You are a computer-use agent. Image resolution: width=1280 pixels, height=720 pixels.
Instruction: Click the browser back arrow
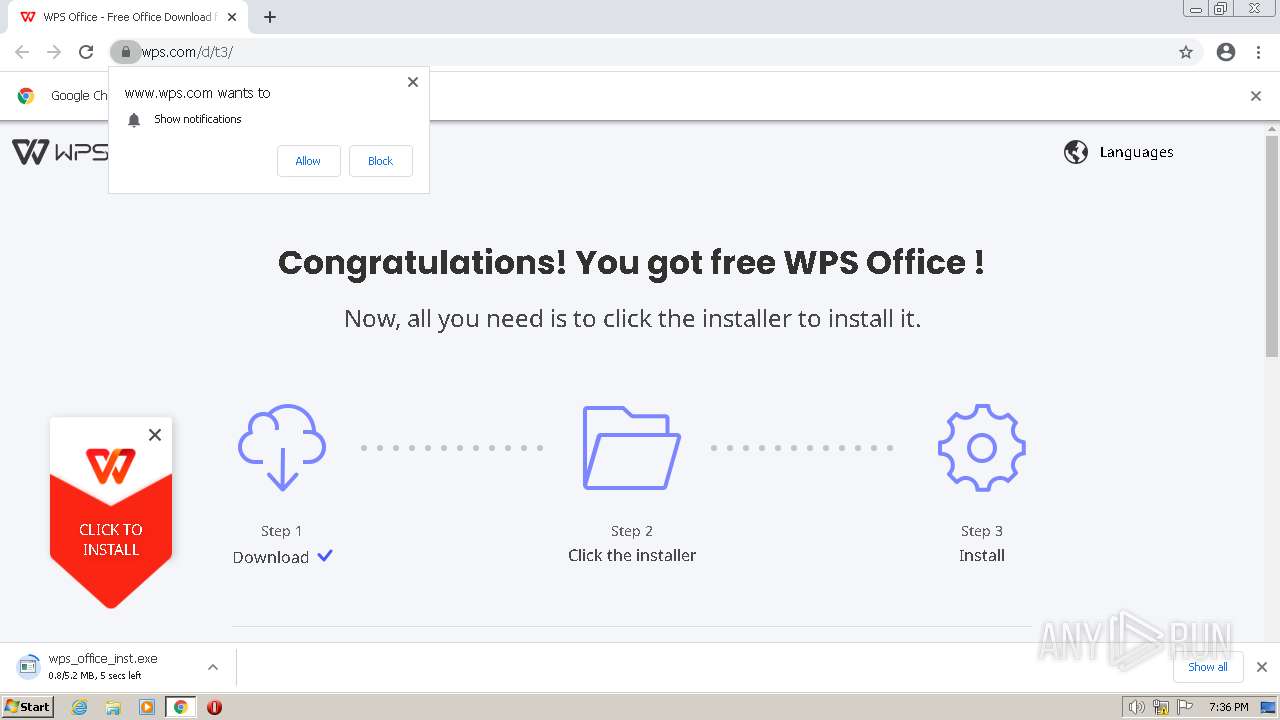(22, 52)
